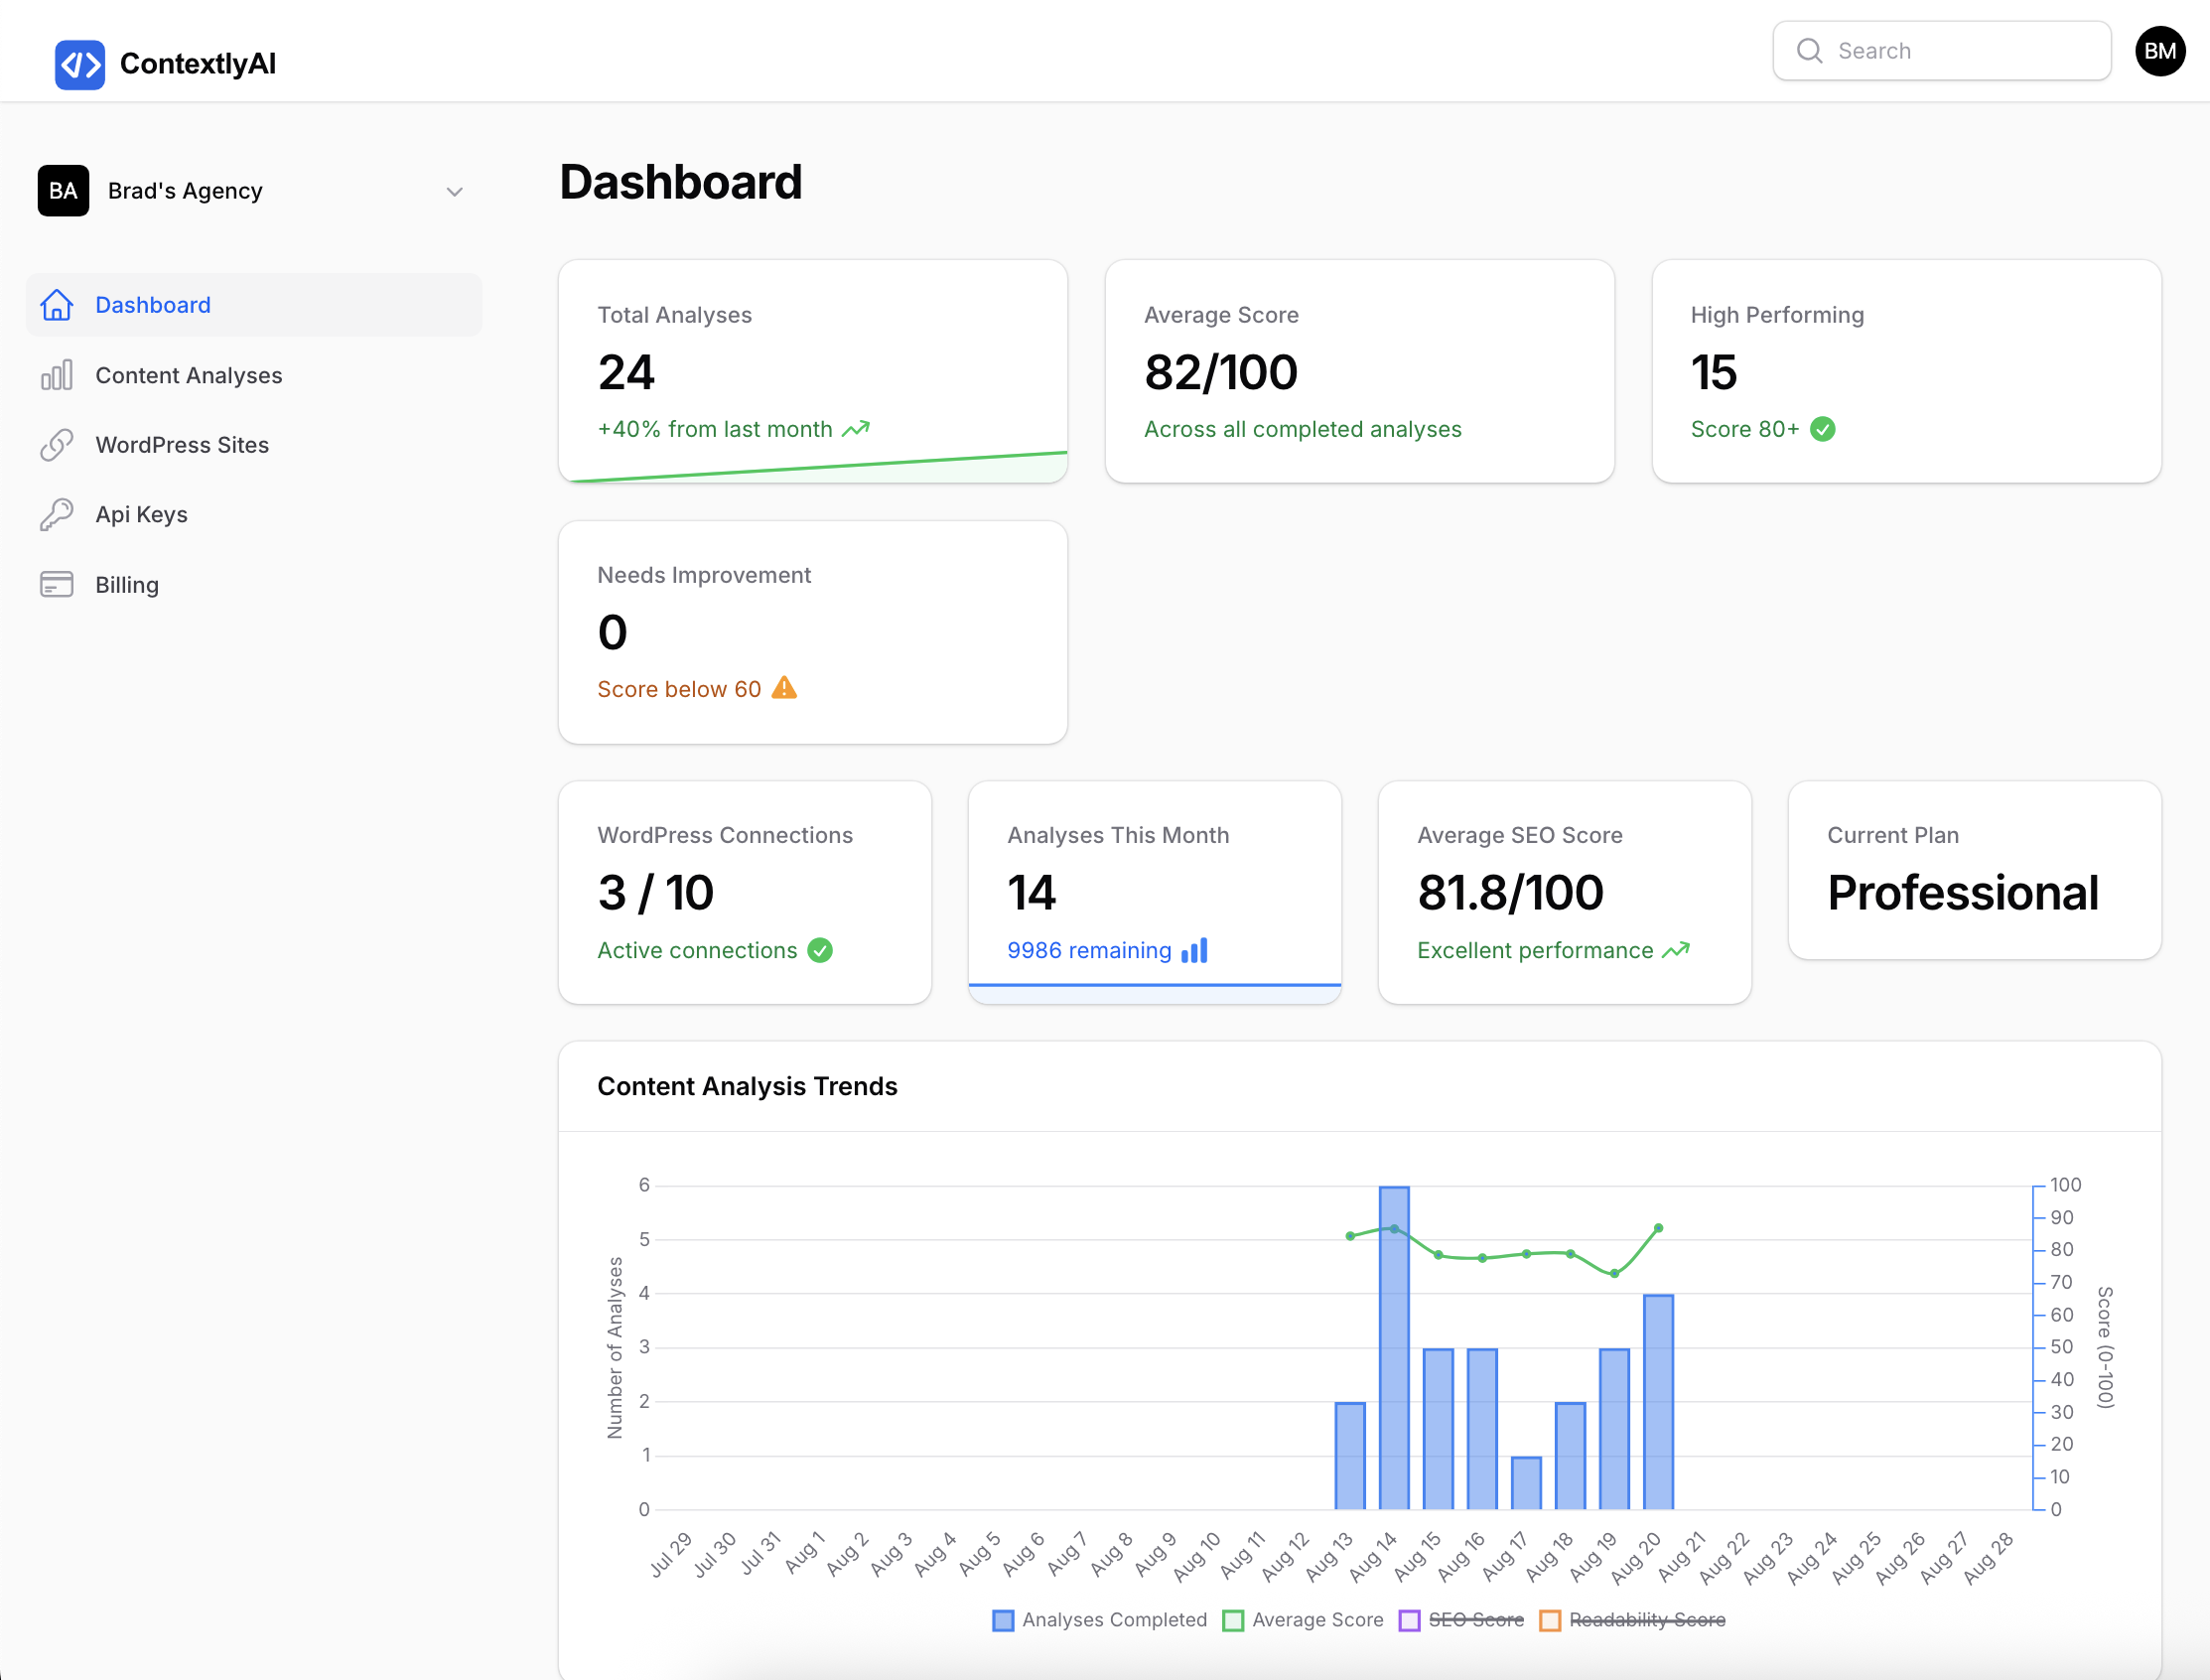The width and height of the screenshot is (2210, 1680).
Task: Click the green checkmark next to Score 80+
Action: [1823, 429]
